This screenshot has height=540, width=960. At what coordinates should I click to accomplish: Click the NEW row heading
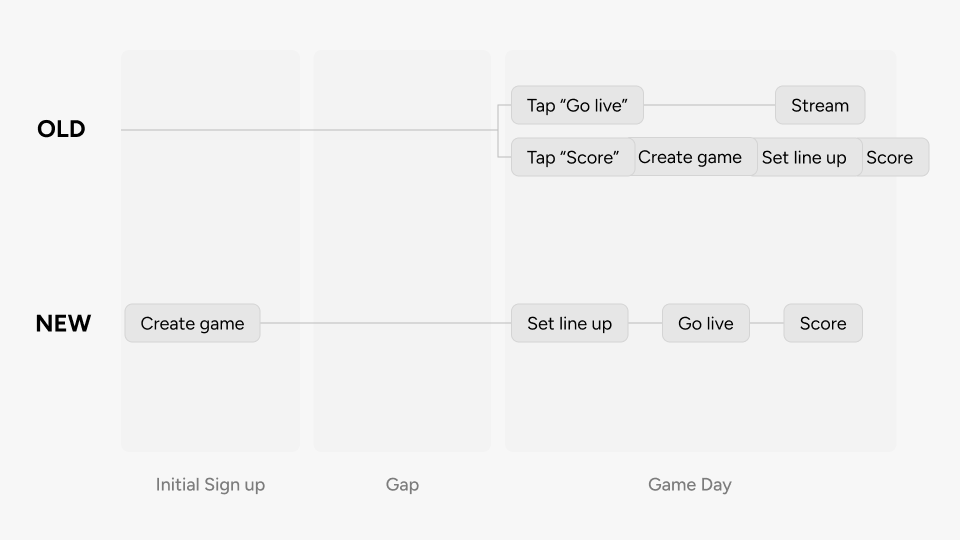[x=63, y=323]
